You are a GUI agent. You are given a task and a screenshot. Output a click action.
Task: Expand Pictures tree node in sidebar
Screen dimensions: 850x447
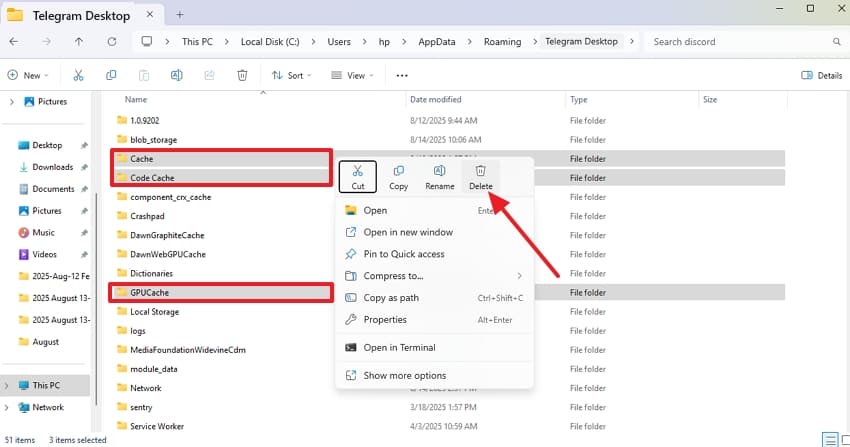click(12, 101)
